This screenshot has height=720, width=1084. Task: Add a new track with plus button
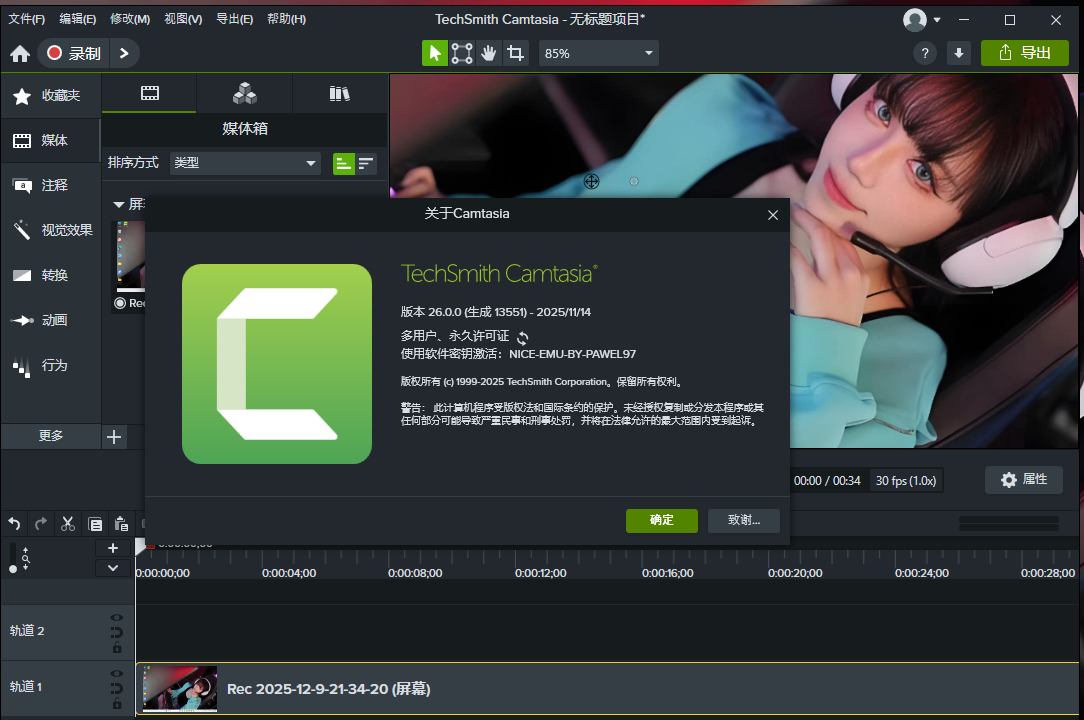113,548
